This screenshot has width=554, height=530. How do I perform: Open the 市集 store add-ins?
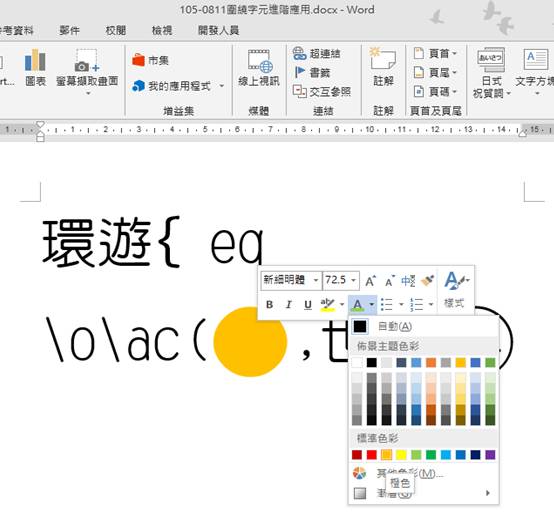click(x=151, y=60)
